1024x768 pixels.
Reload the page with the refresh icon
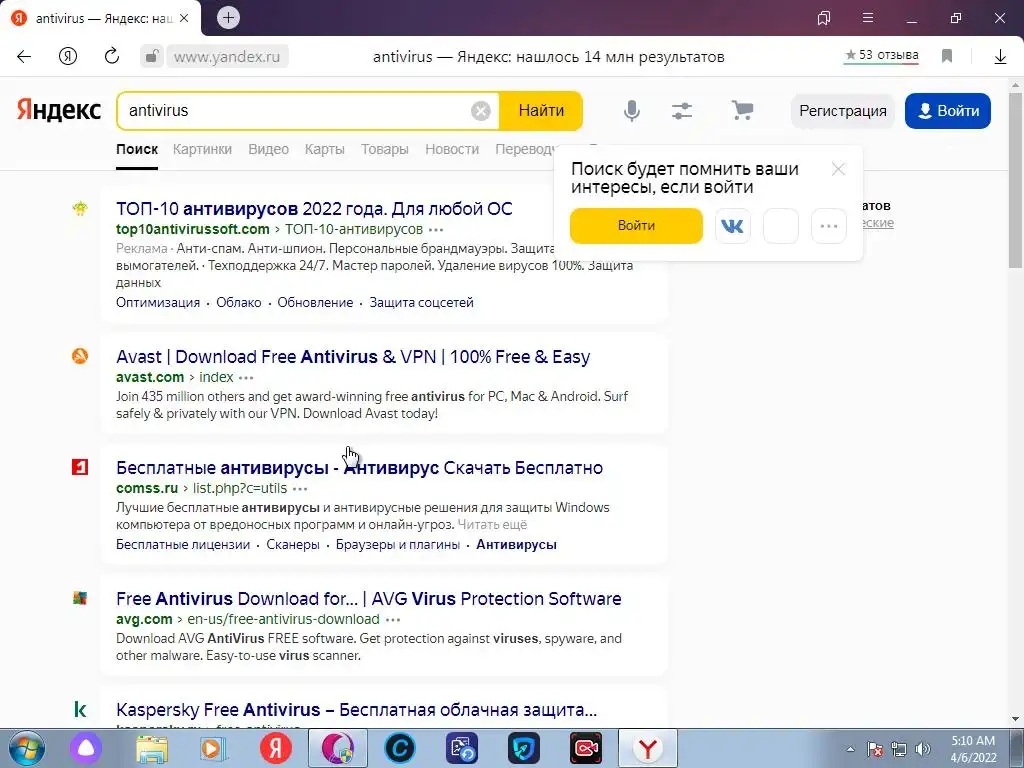(x=112, y=56)
